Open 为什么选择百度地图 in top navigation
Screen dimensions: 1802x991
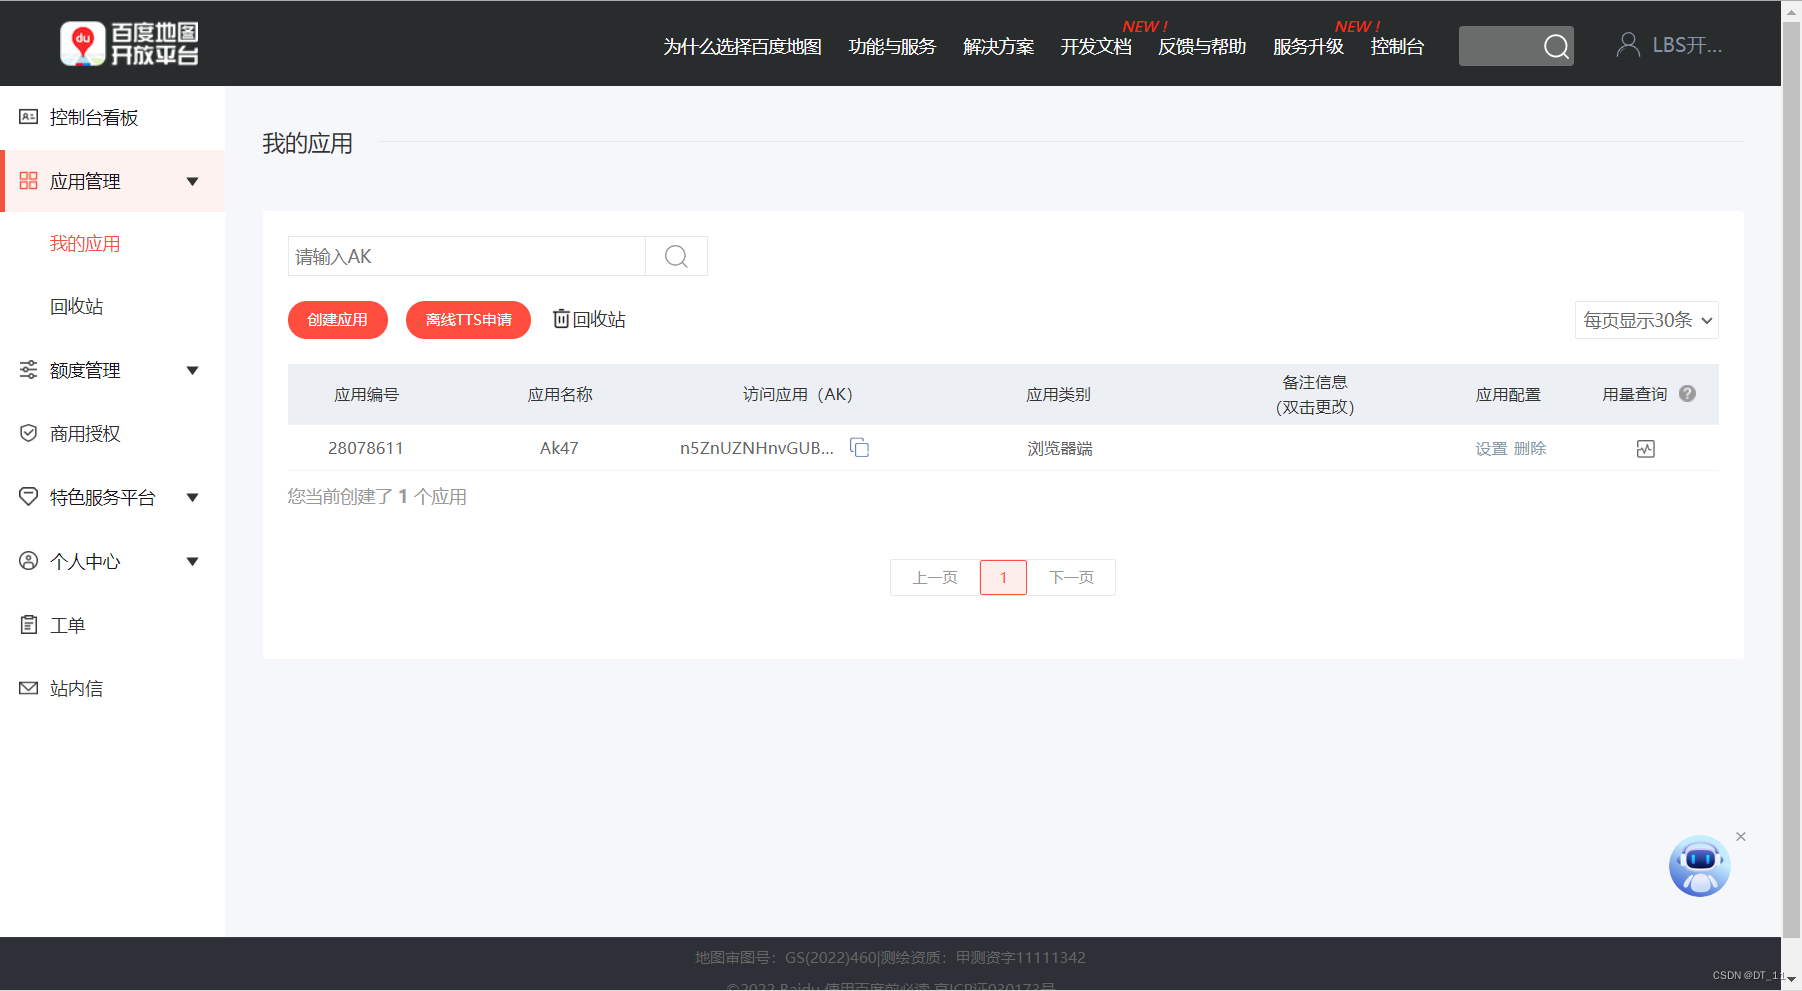[742, 47]
